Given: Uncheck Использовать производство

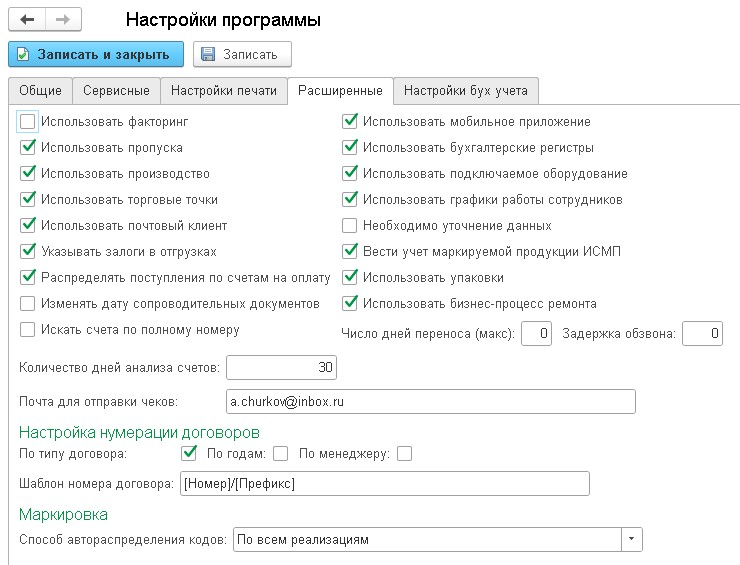Looking at the screenshot, I should click(28, 174).
